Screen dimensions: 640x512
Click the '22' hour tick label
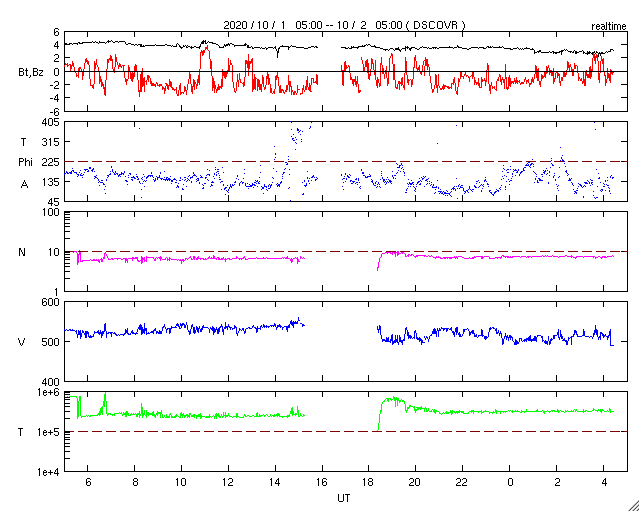(x=462, y=482)
